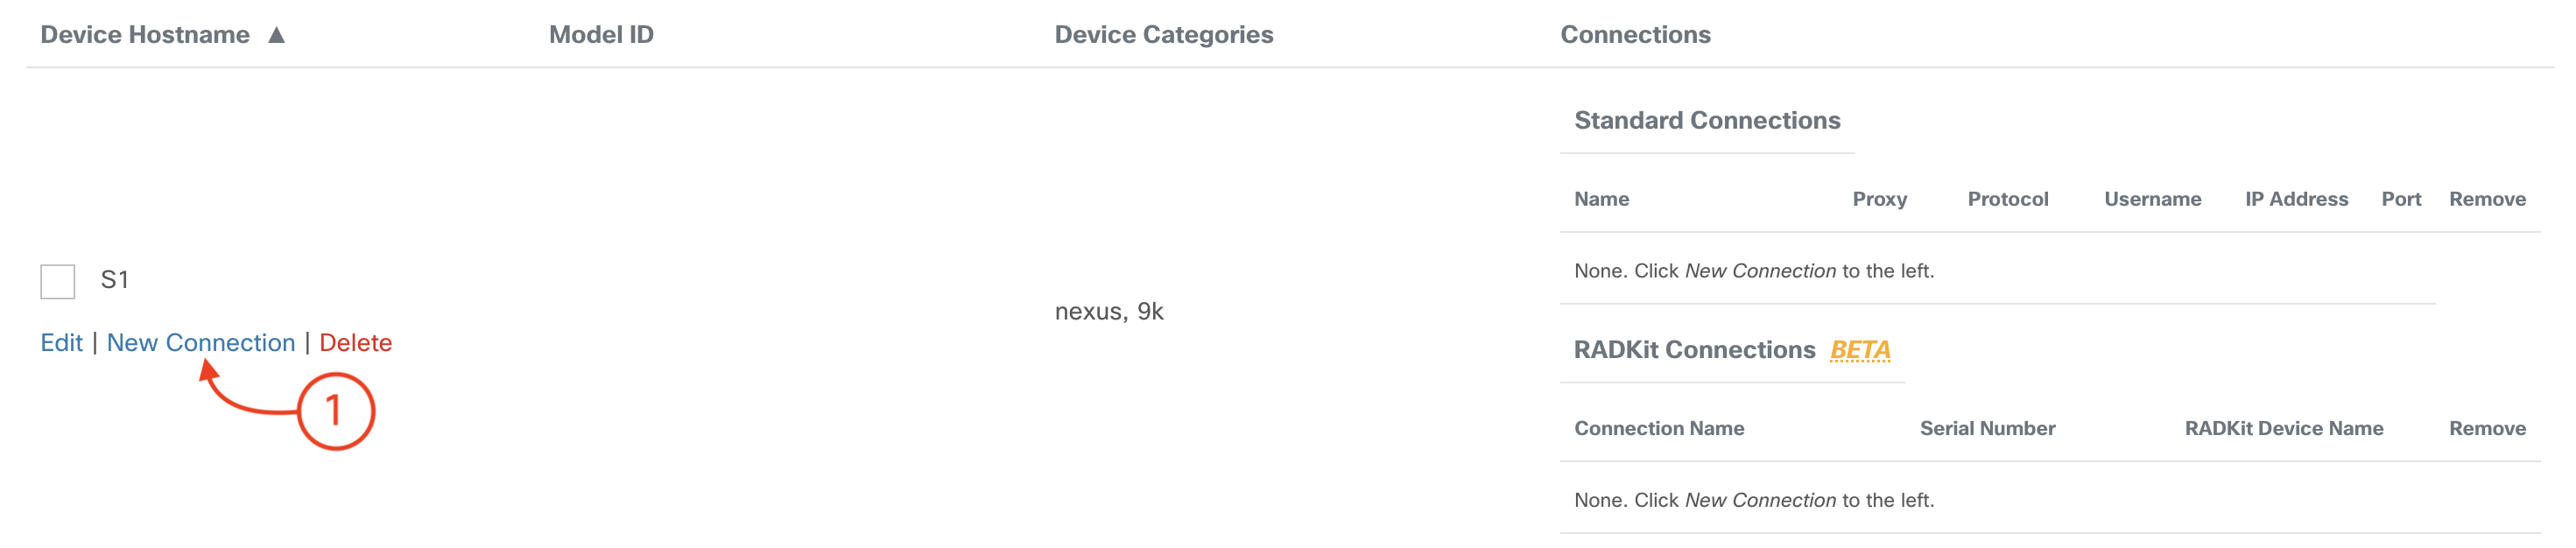Click the Port column header
This screenshot has width=2576, height=548.
(x=2400, y=199)
